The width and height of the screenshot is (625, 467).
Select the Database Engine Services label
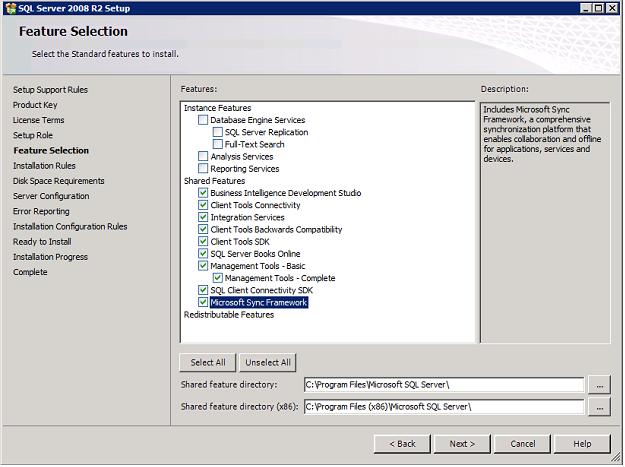click(258, 120)
